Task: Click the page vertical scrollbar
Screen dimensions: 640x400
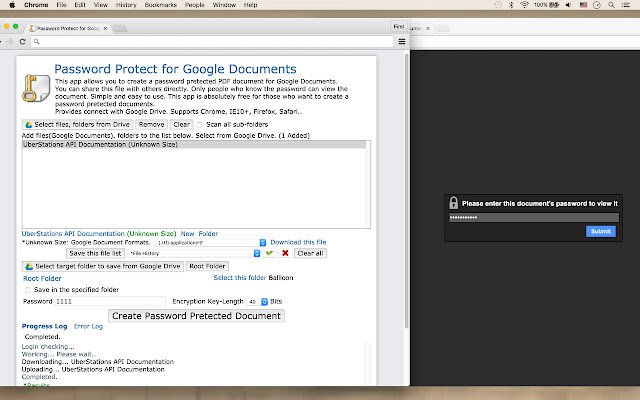Action: [x=406, y=191]
